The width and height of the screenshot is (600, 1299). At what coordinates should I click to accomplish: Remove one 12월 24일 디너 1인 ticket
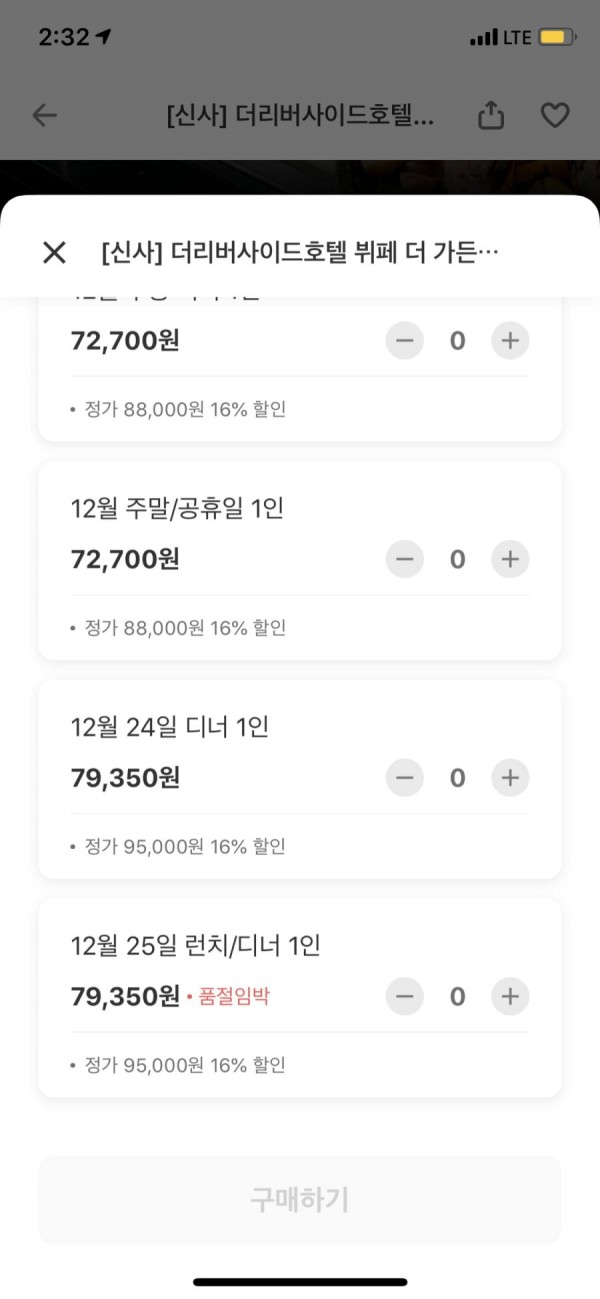click(405, 777)
